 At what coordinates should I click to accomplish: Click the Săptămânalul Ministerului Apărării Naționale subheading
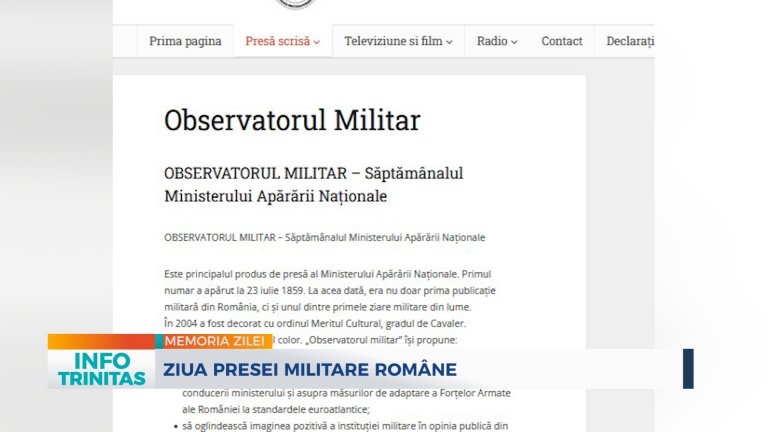tap(313, 185)
